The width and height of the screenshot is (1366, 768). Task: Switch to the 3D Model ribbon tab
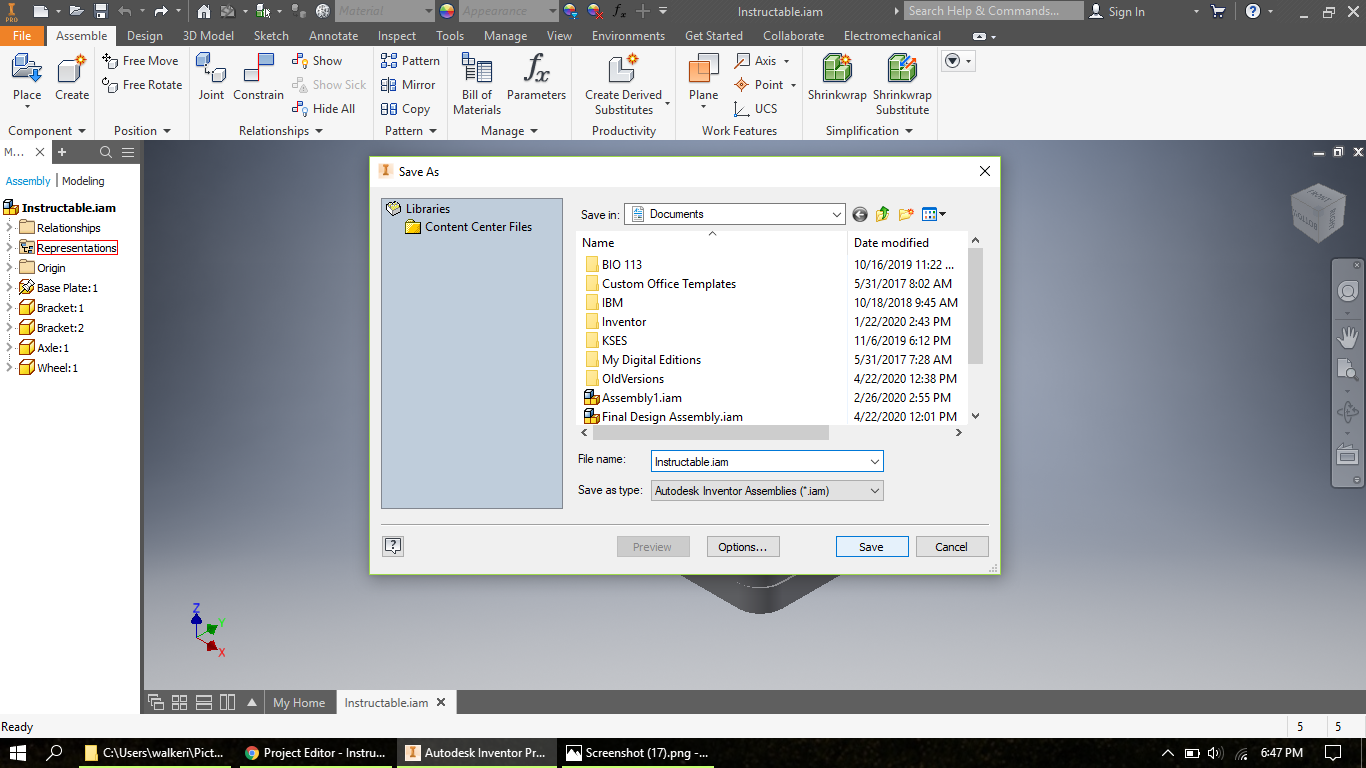point(206,35)
